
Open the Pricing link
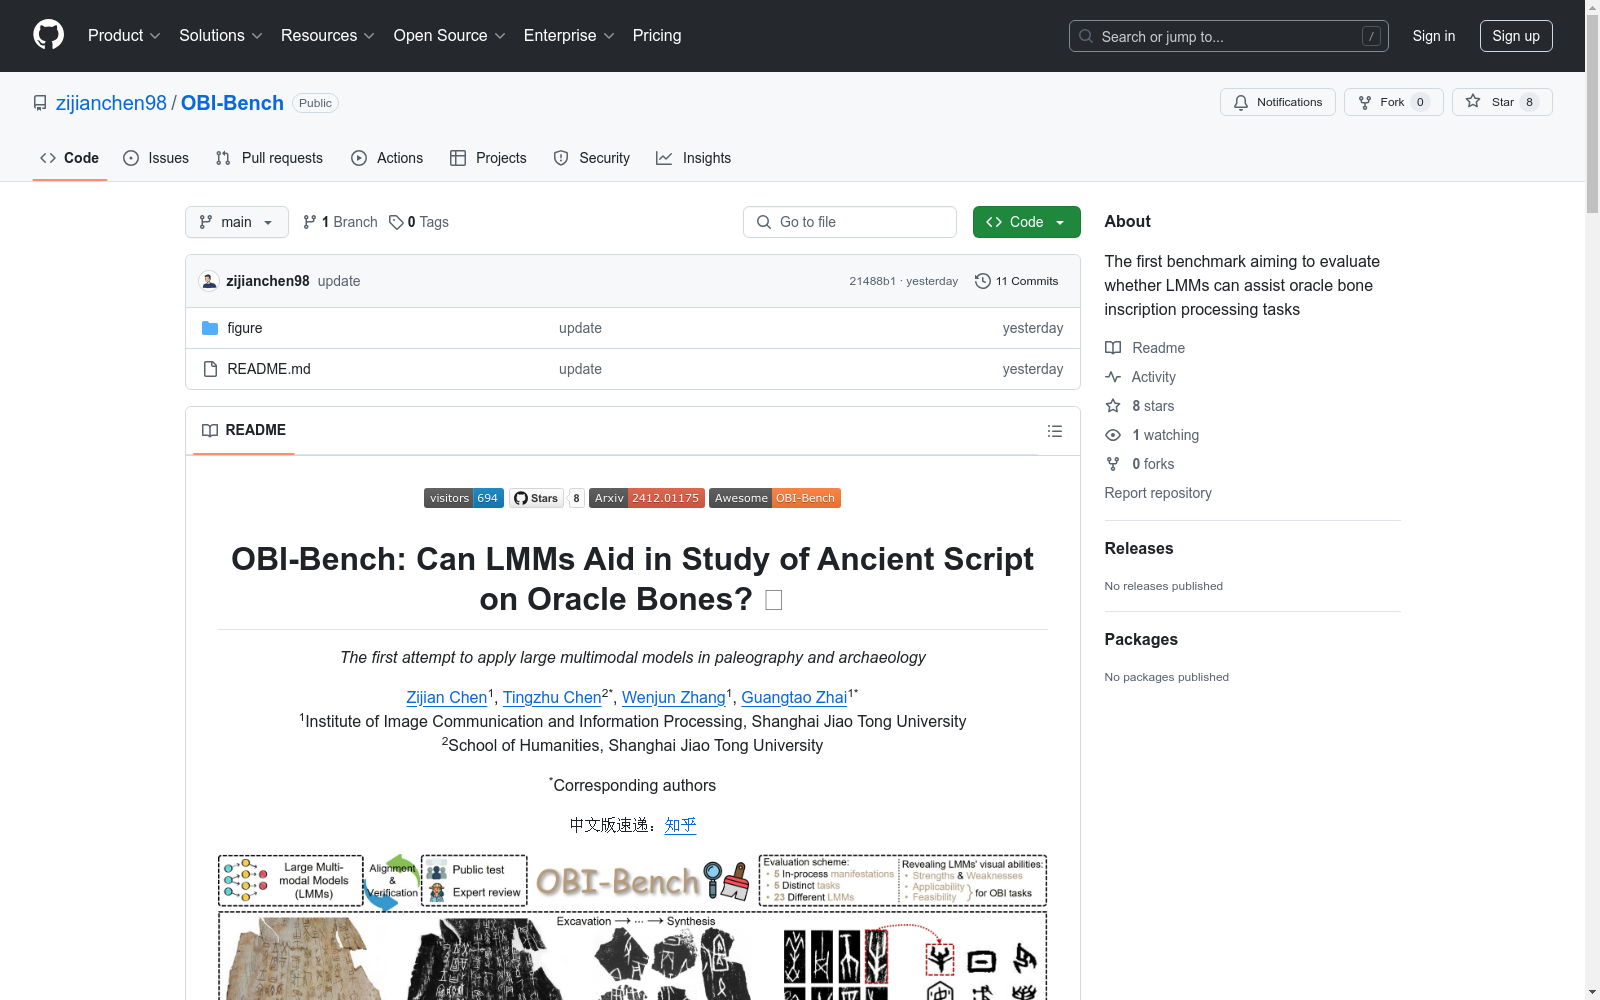657,36
